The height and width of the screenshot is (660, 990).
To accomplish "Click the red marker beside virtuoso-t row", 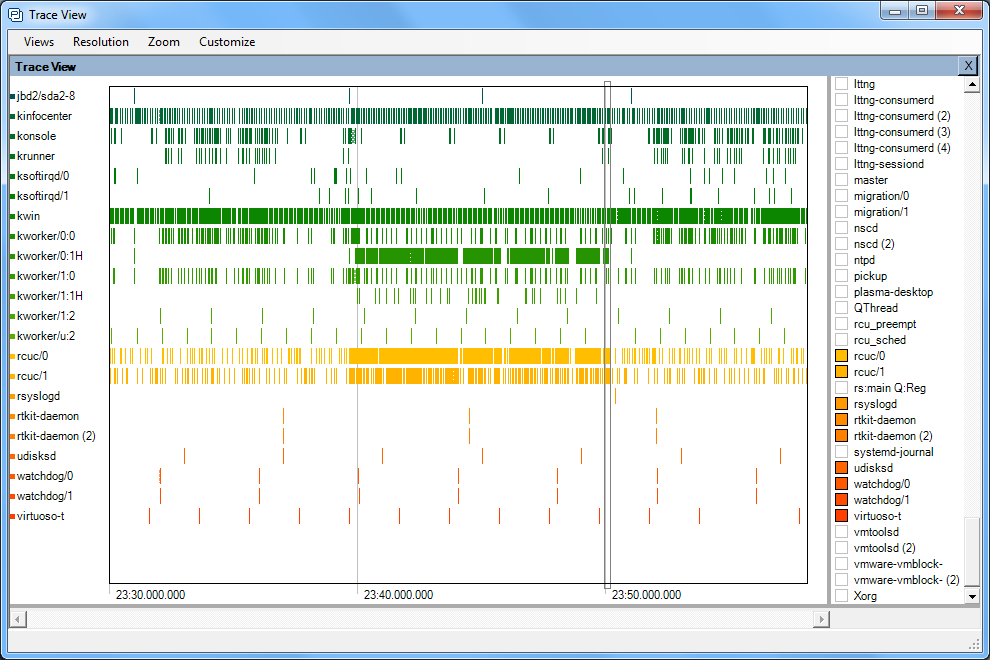I will pos(12,516).
